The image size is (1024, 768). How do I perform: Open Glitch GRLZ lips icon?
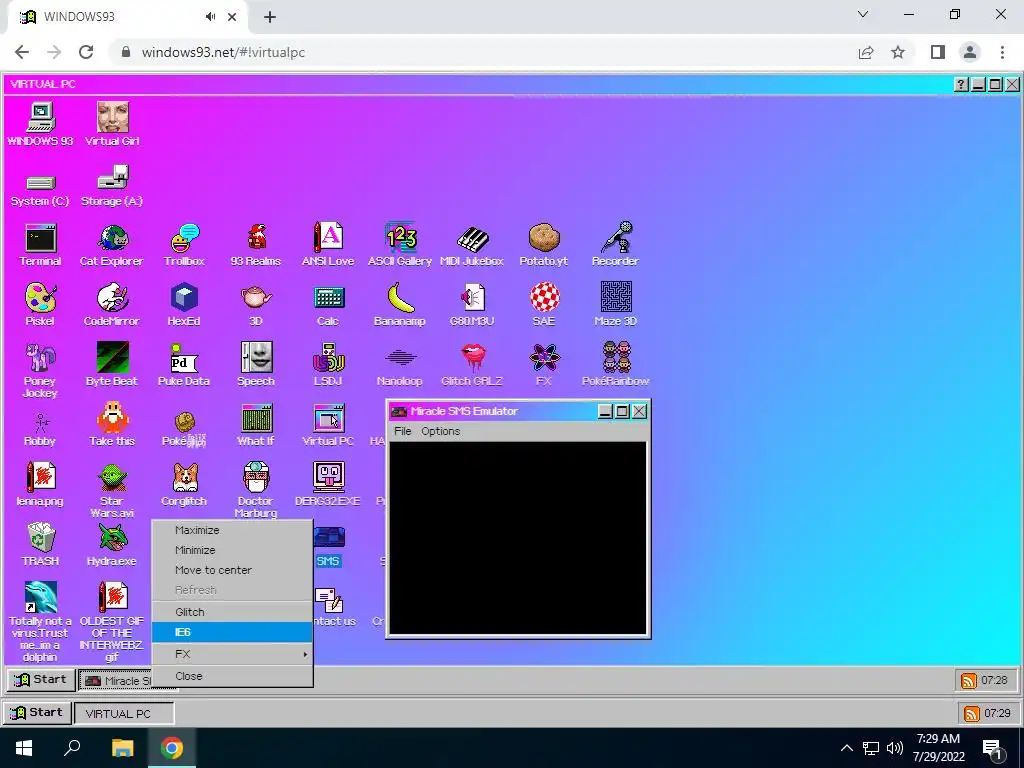[x=472, y=364]
